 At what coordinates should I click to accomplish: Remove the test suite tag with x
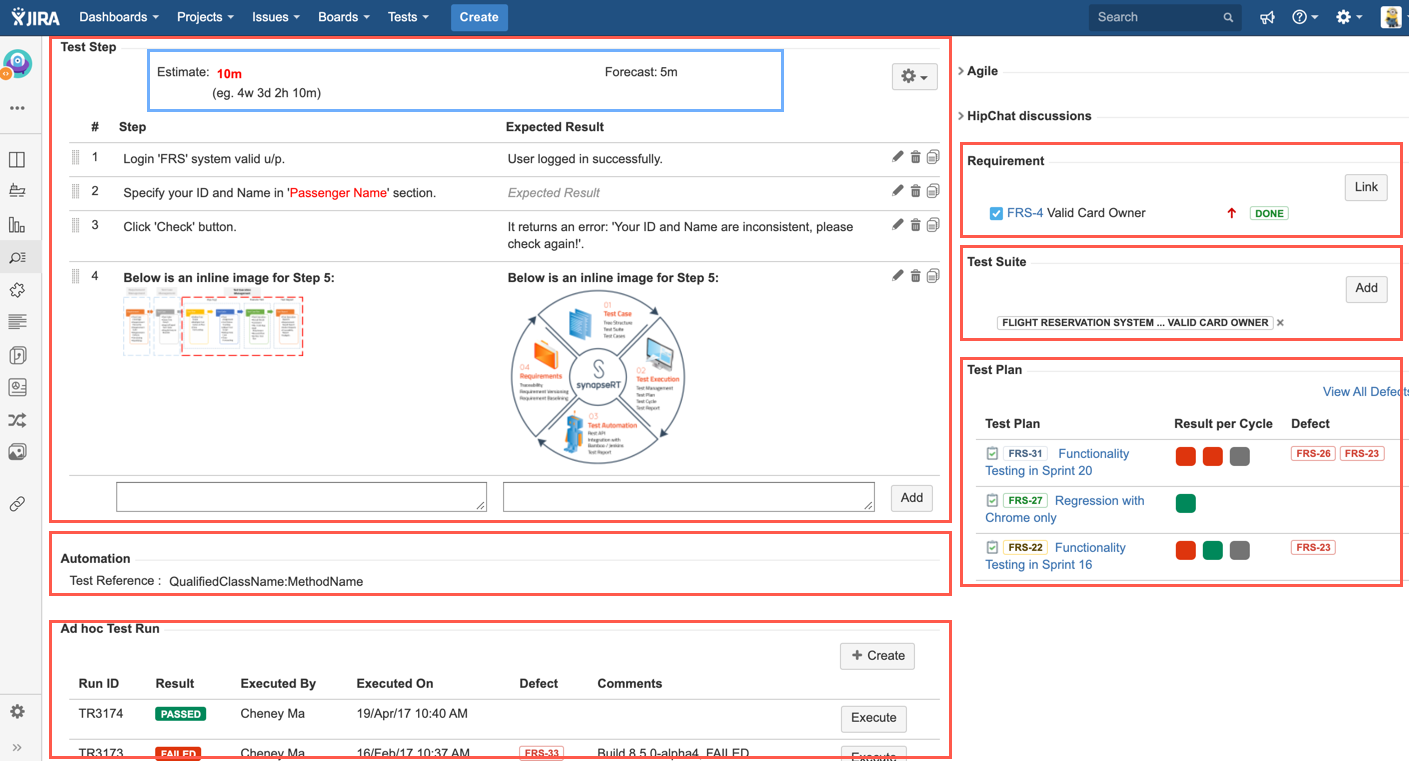coord(1280,323)
